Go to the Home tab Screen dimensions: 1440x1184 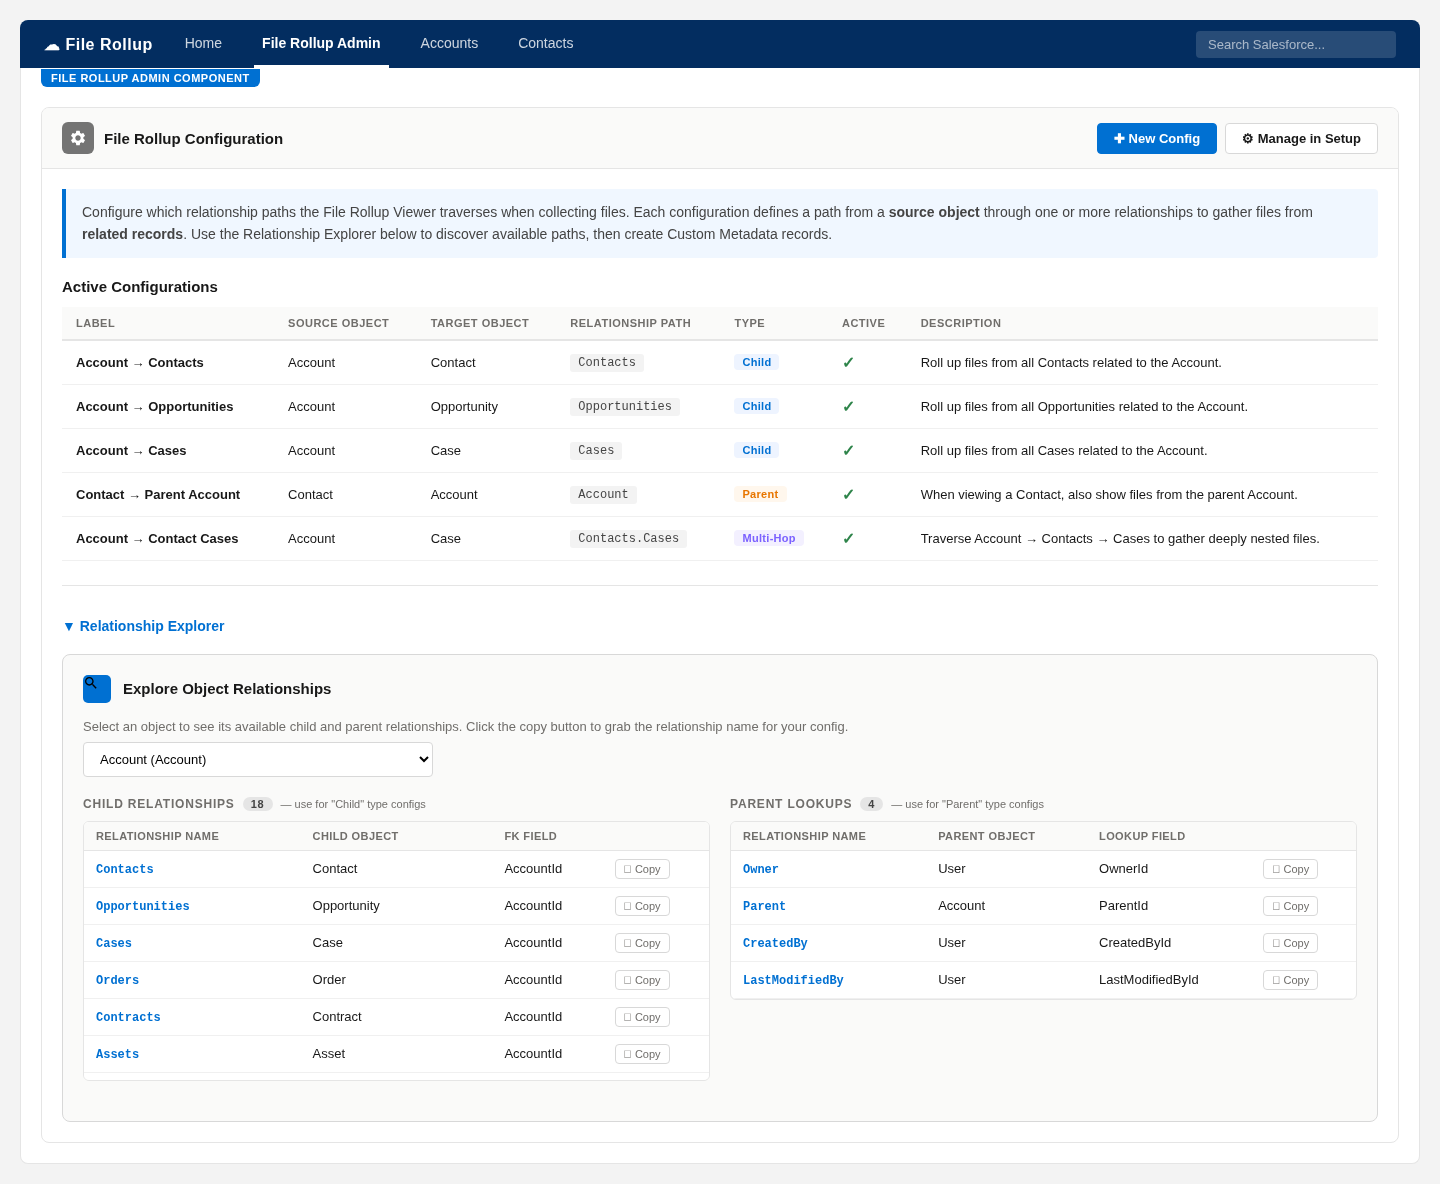tap(203, 43)
